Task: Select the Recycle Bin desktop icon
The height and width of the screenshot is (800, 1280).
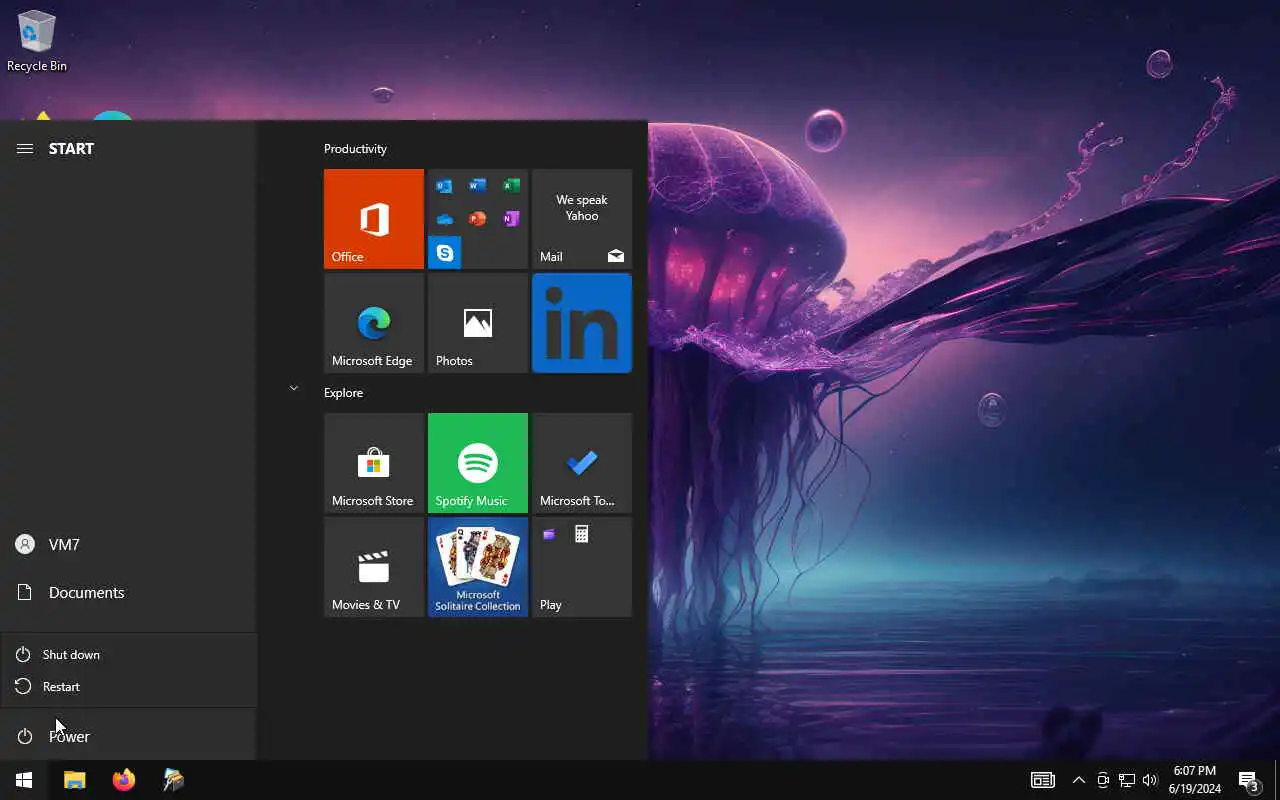Action: coord(37,41)
